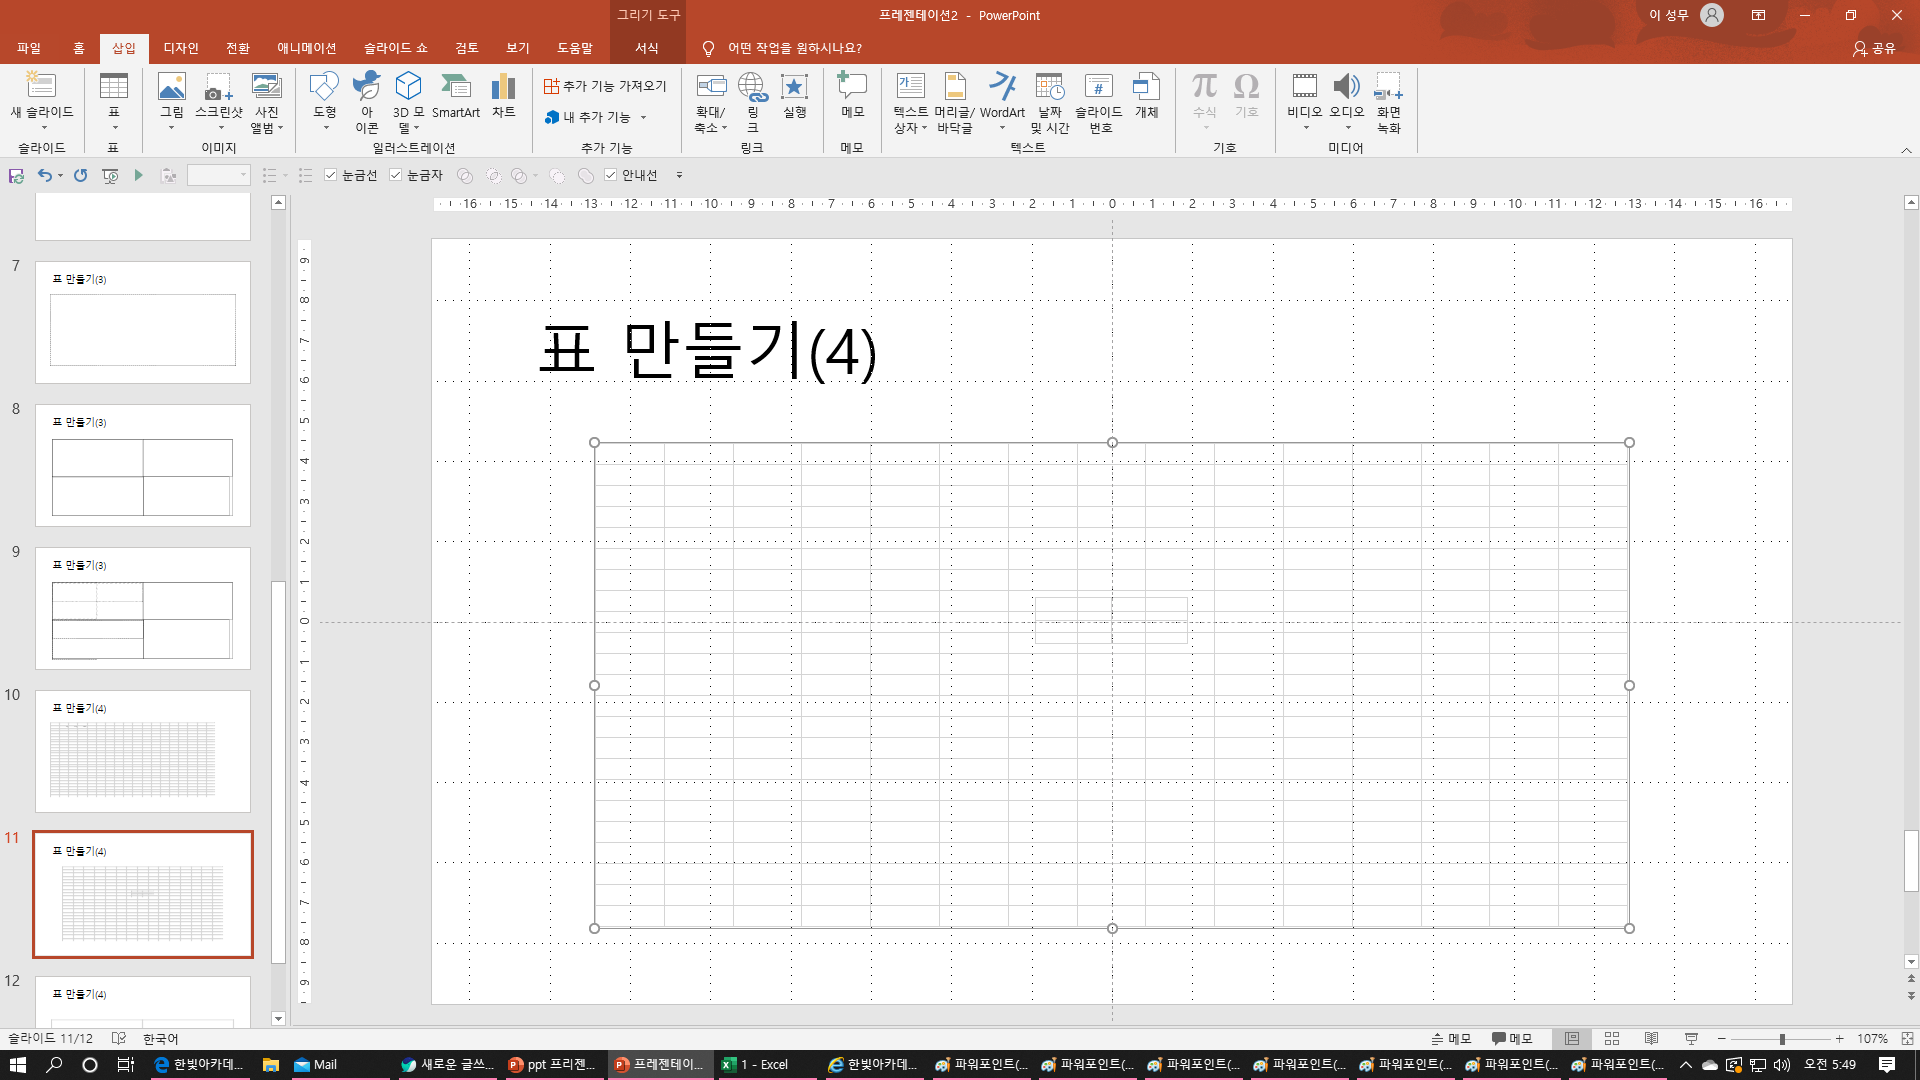This screenshot has width=1920, height=1080.
Task: Toggle the 눈금자 ruler checkbox
Action: tap(396, 175)
